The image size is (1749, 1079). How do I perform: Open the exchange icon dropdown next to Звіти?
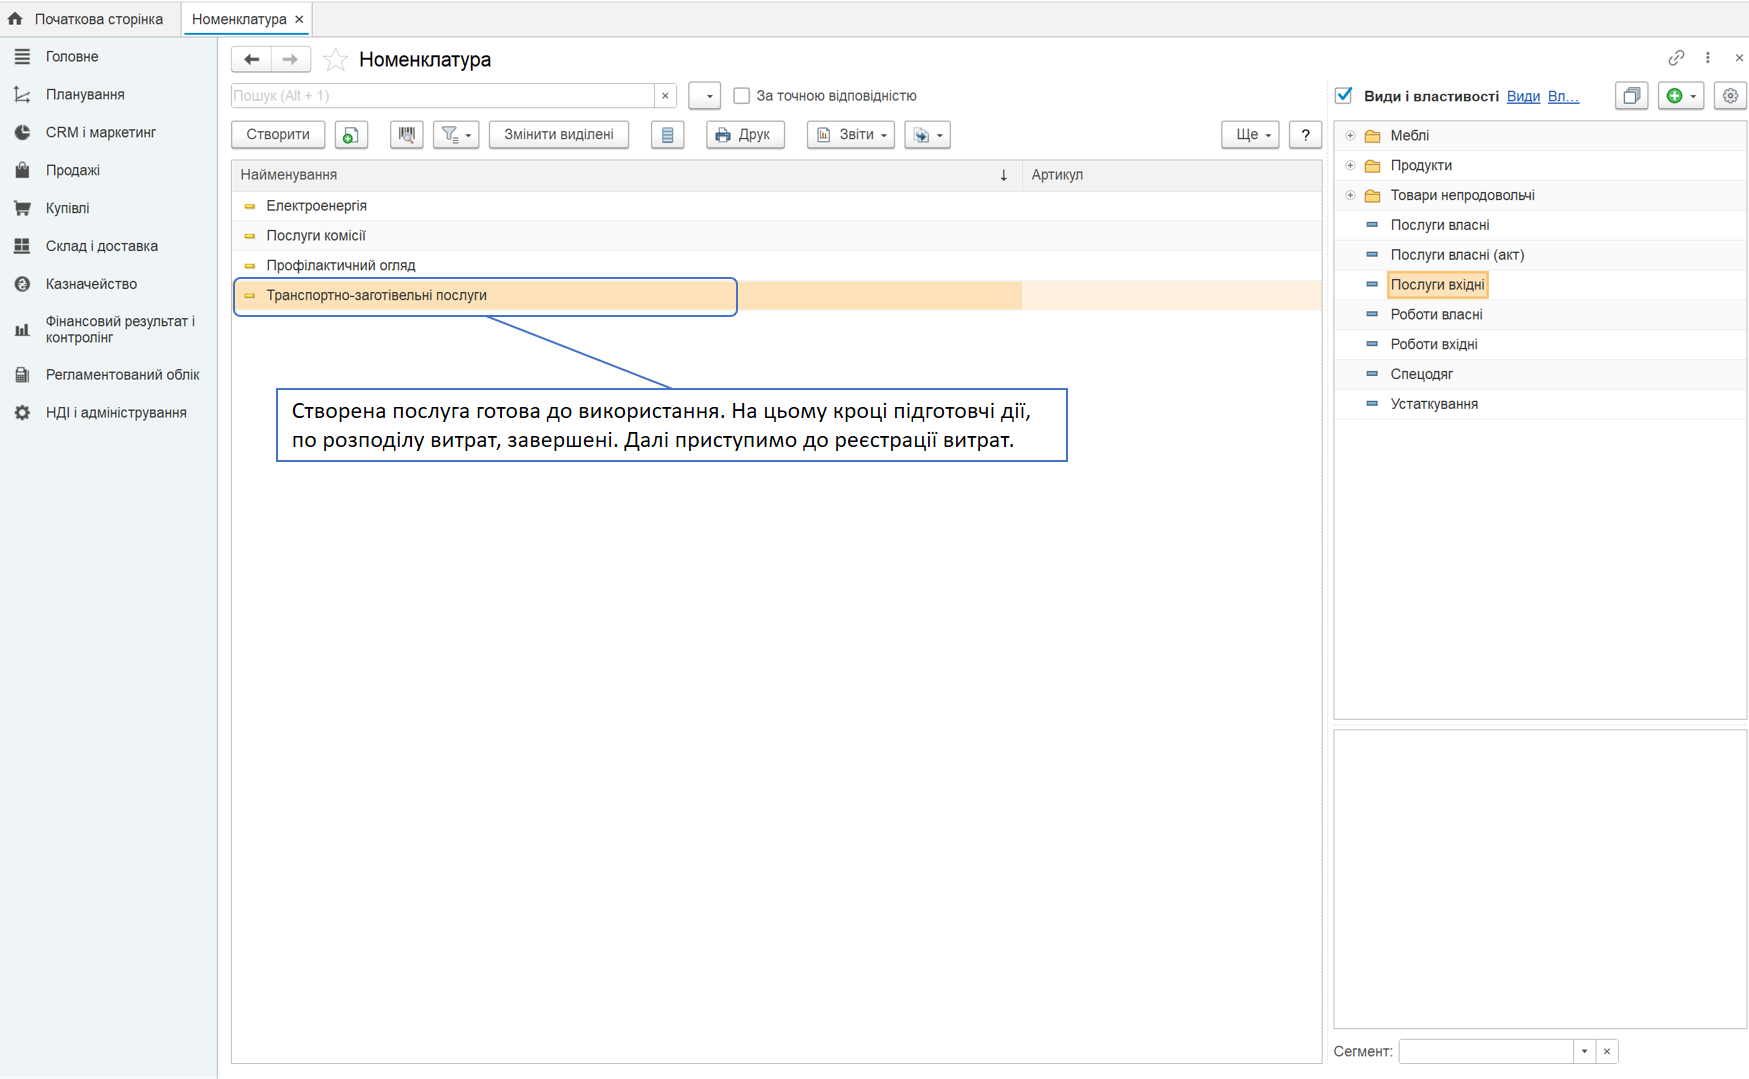tap(927, 135)
